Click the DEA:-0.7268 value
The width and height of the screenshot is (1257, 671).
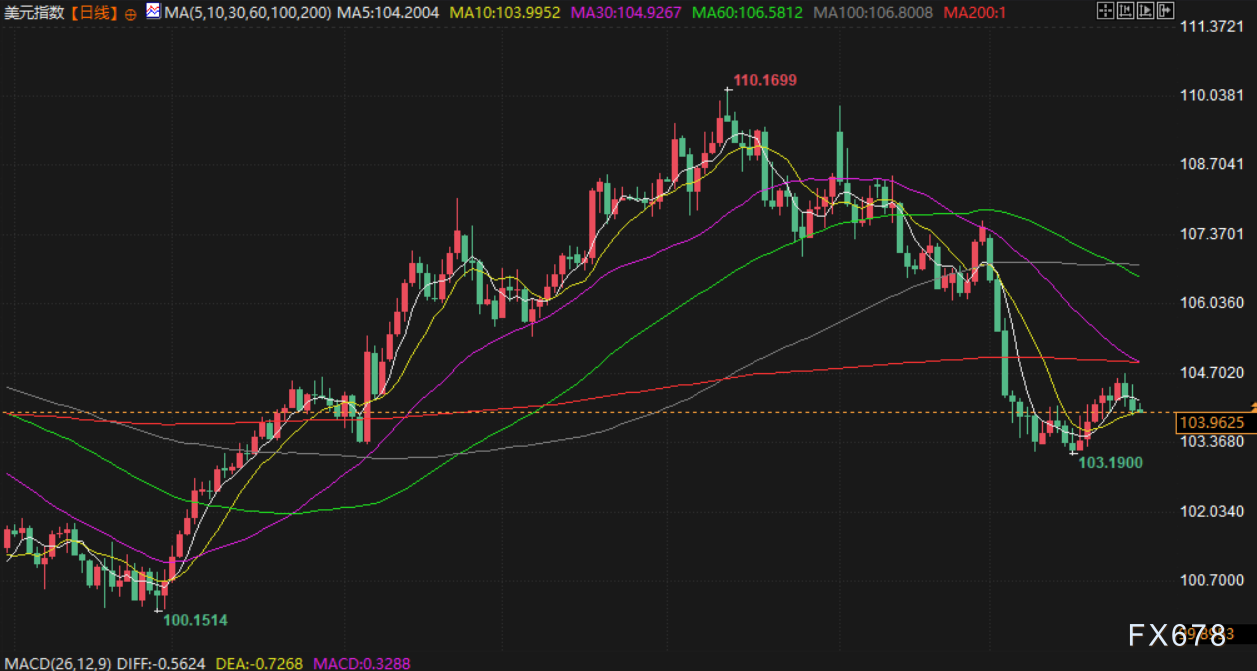pos(258,662)
